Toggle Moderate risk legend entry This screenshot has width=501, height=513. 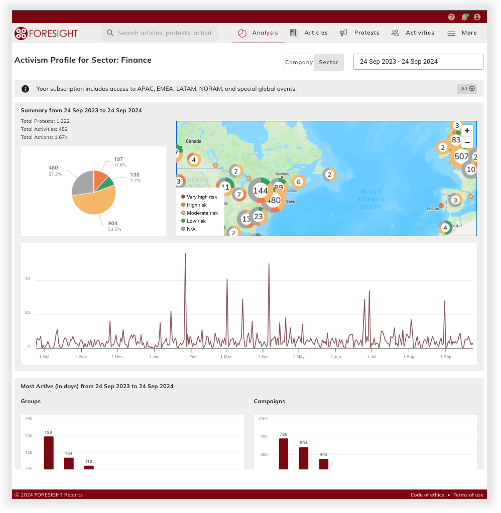pos(199,213)
